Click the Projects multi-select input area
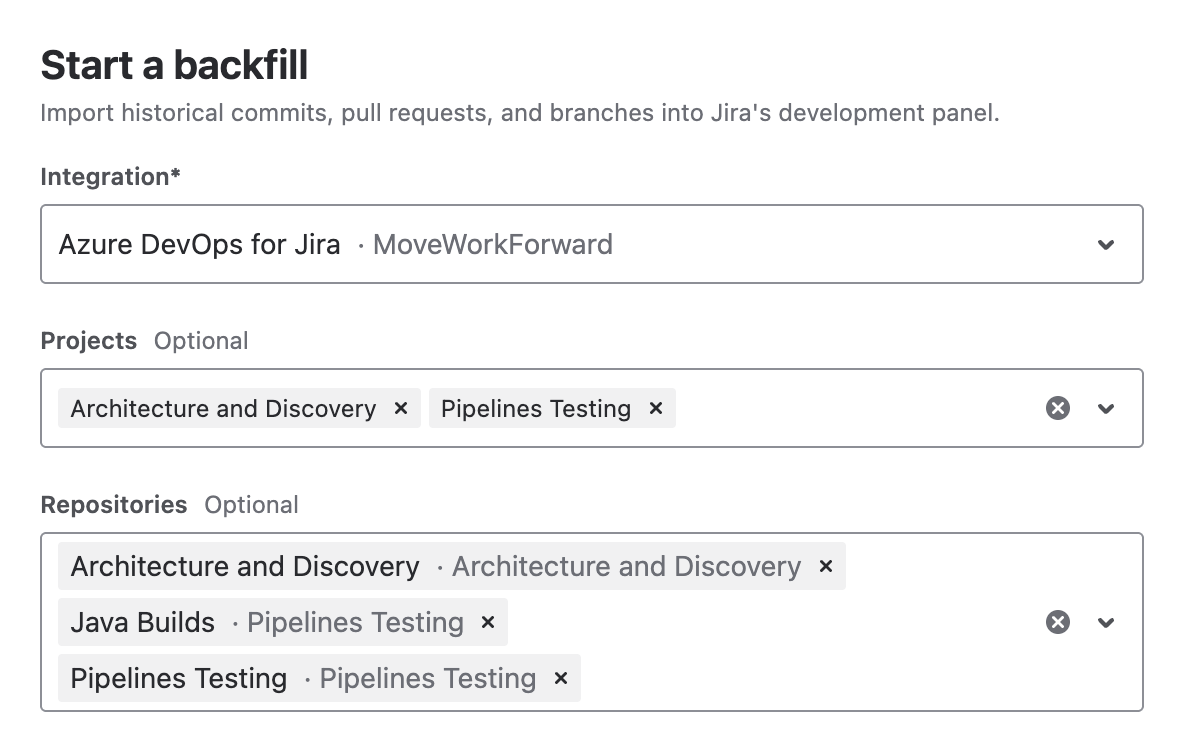This screenshot has width=1184, height=732. point(592,409)
